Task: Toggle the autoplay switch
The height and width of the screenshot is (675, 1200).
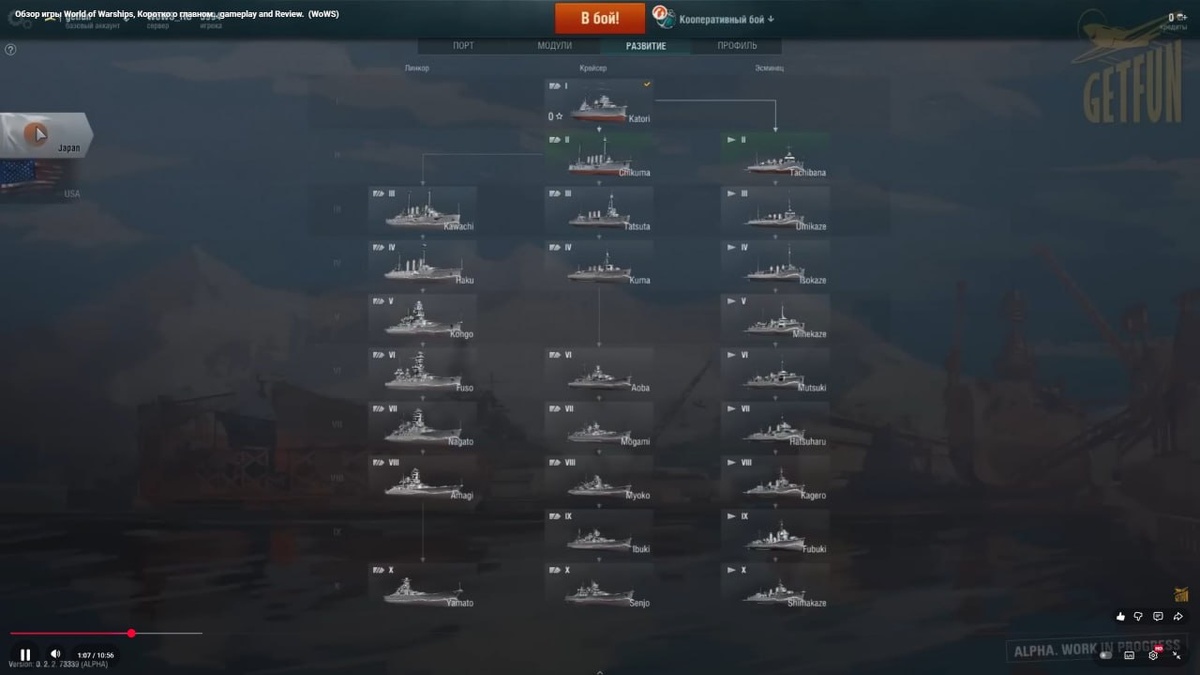Action: [1106, 655]
